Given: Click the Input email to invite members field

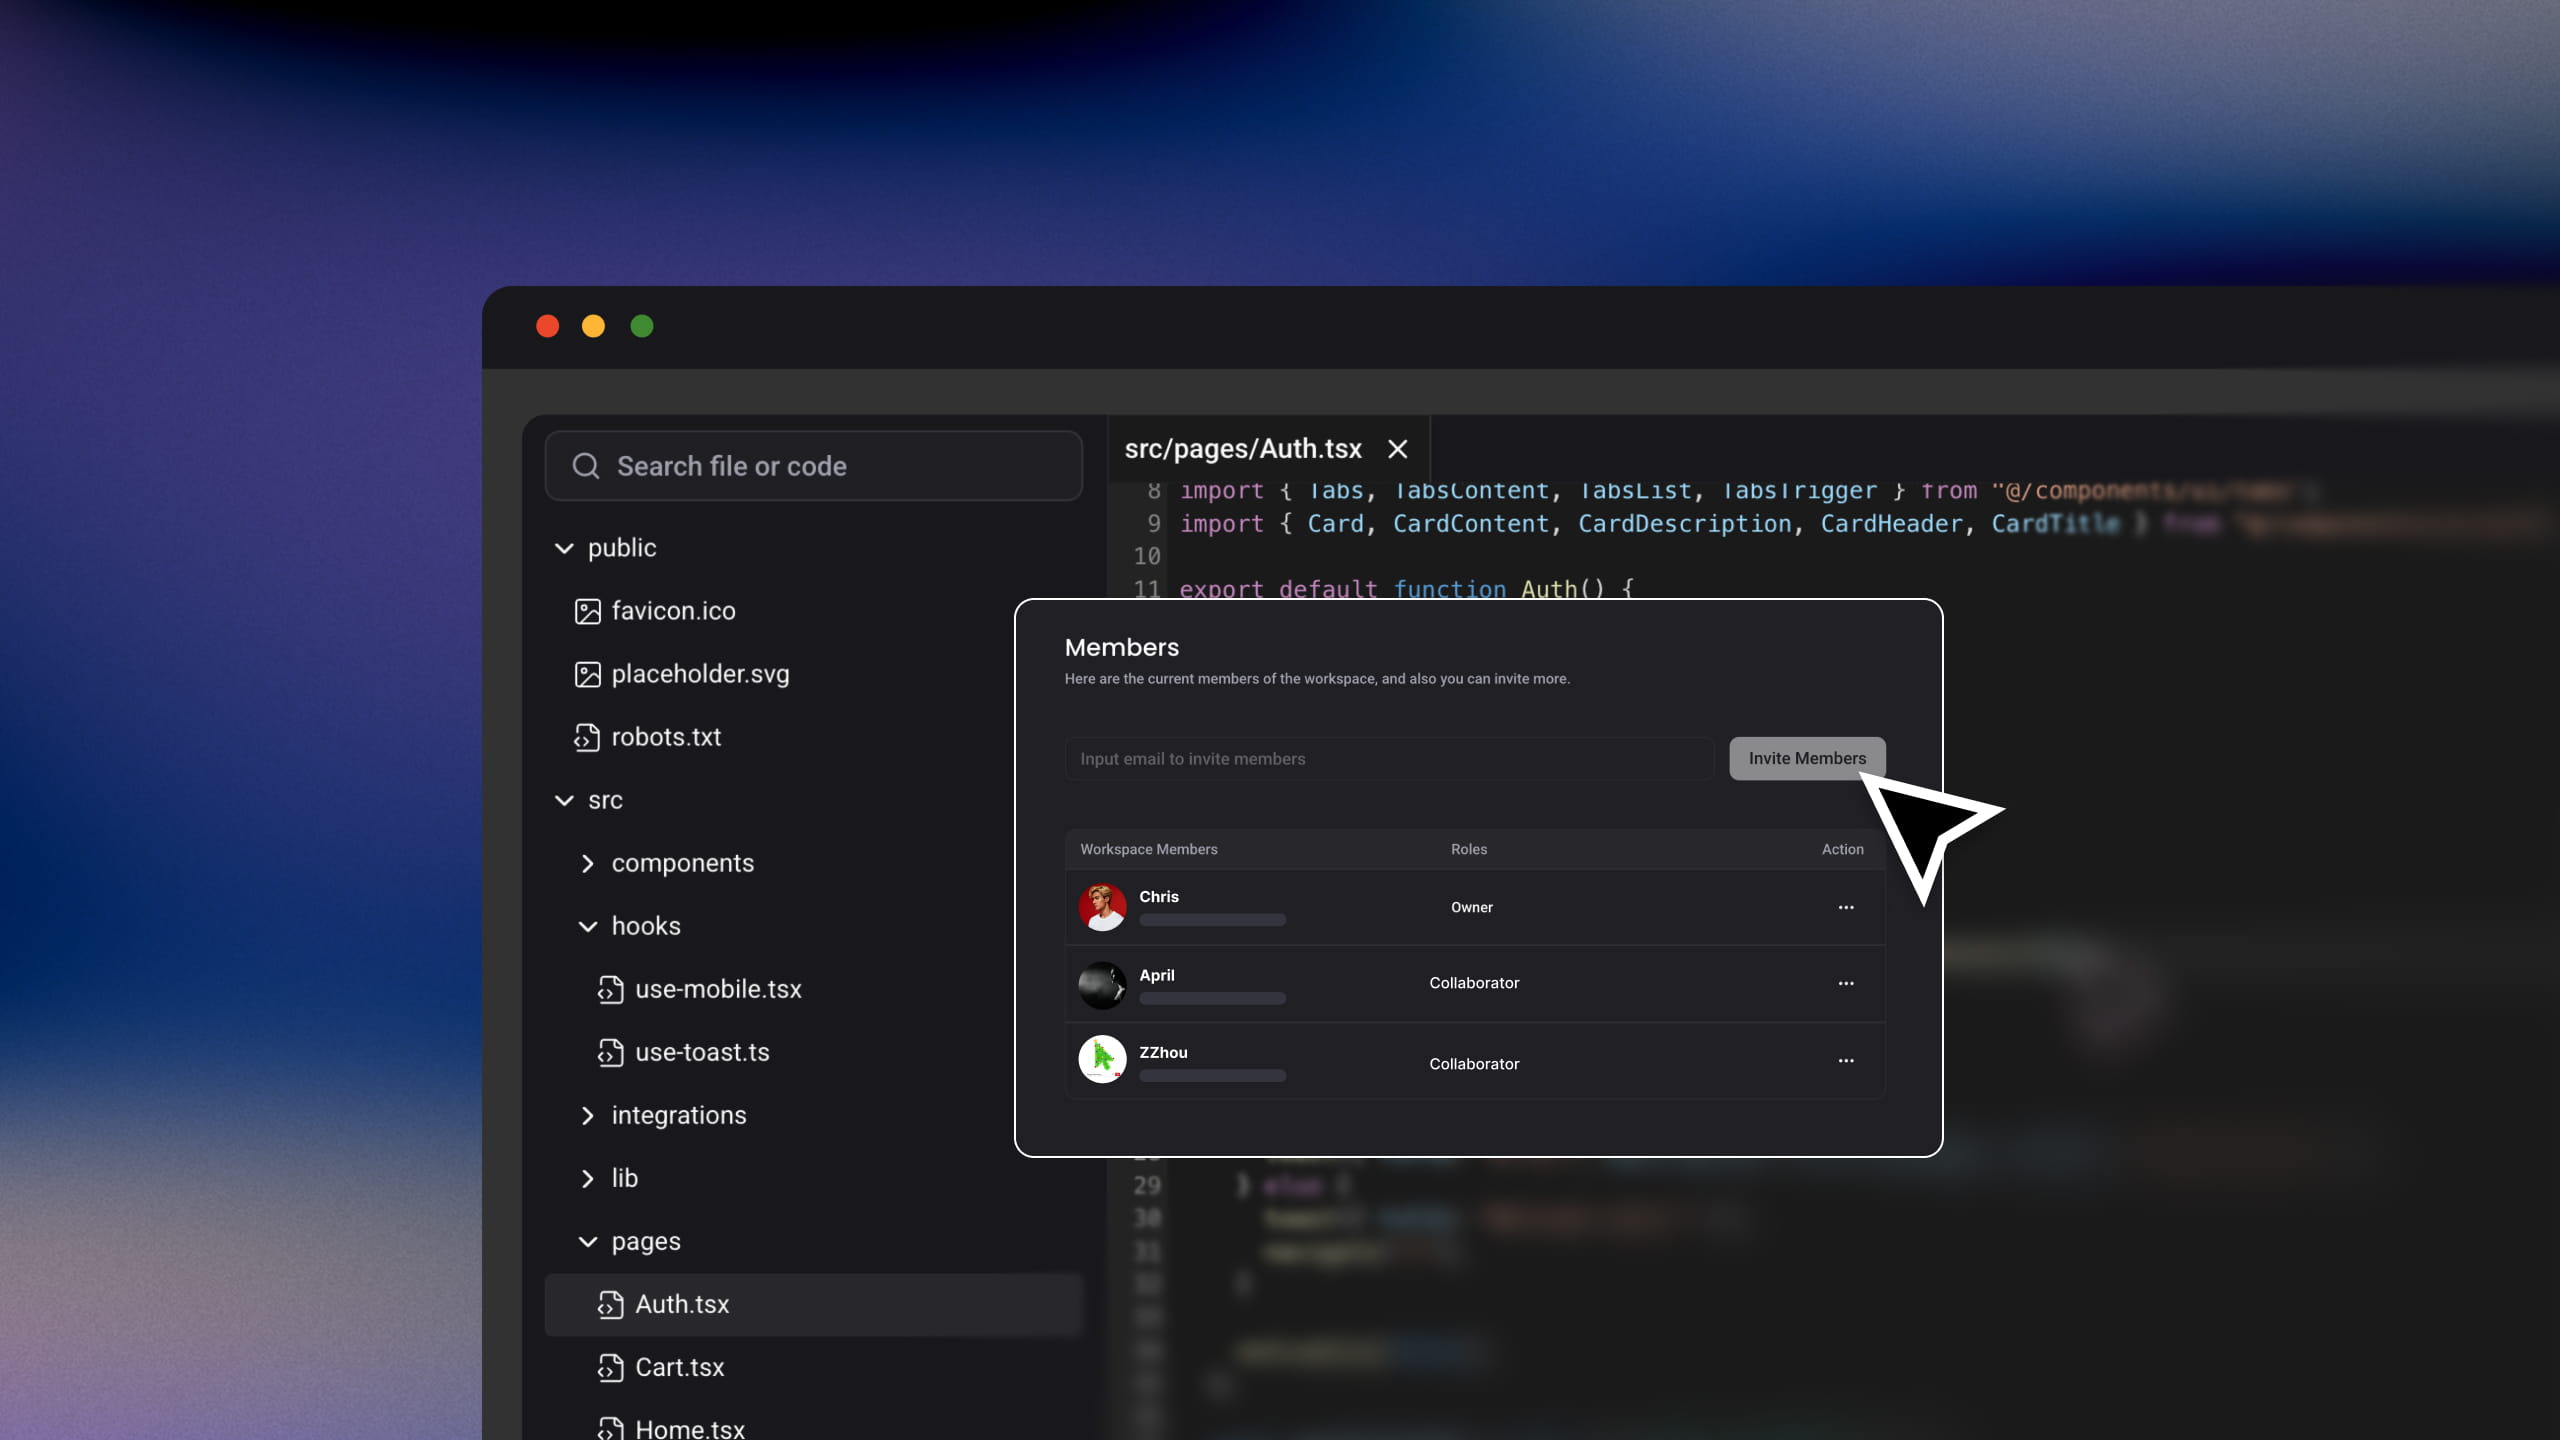Looking at the screenshot, I should coord(1389,758).
